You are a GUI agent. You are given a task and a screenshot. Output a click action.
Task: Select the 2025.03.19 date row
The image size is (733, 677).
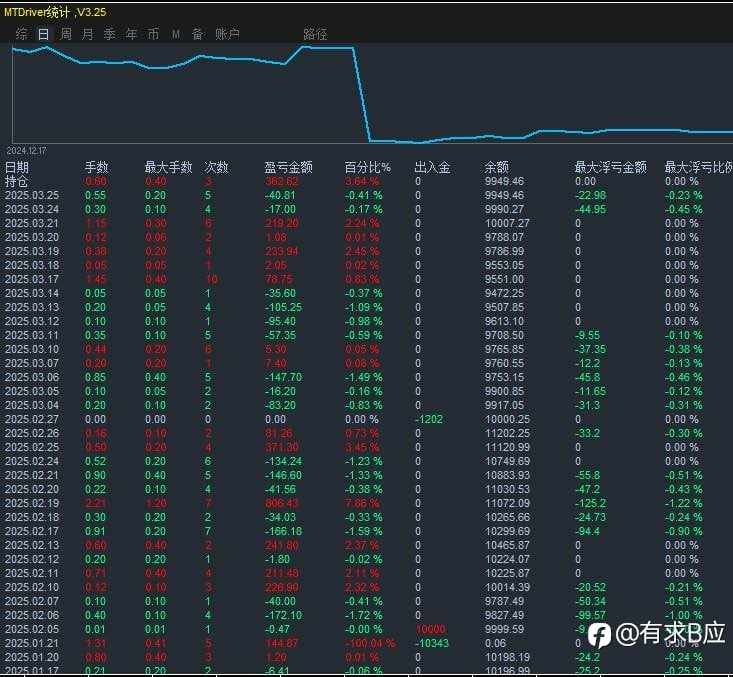click(x=366, y=251)
